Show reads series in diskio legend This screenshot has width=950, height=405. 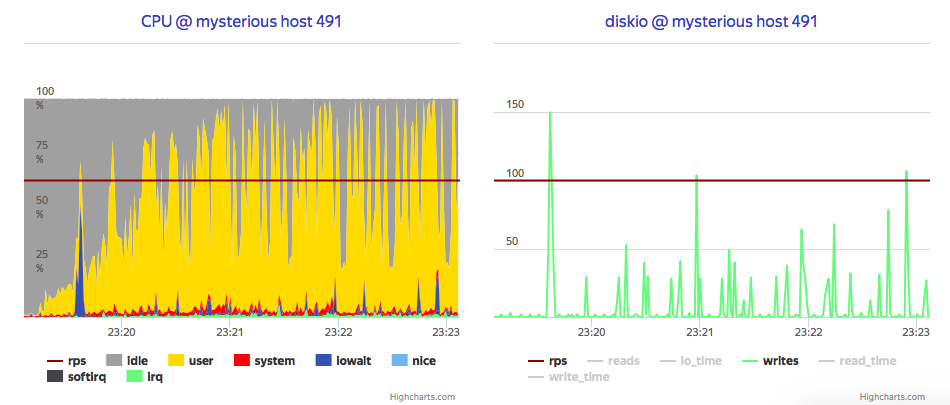point(614,361)
